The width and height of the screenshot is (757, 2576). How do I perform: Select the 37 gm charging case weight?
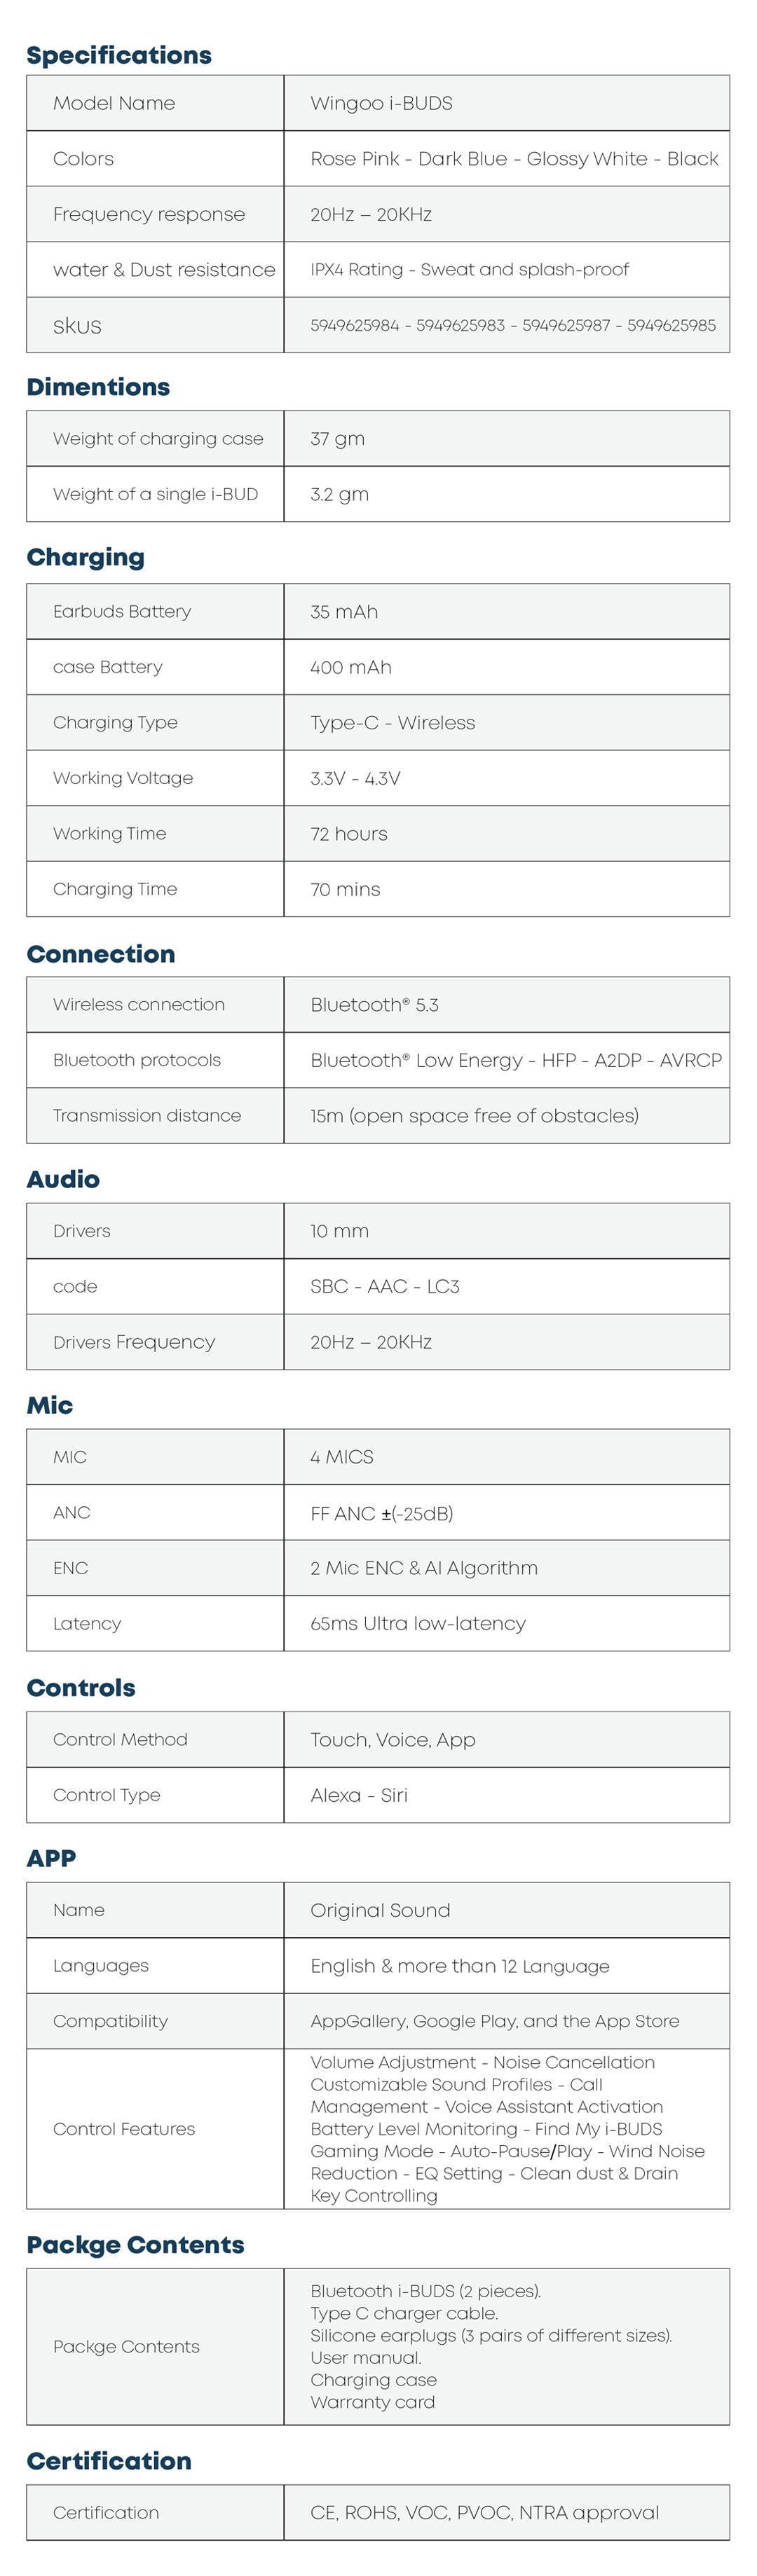337,439
